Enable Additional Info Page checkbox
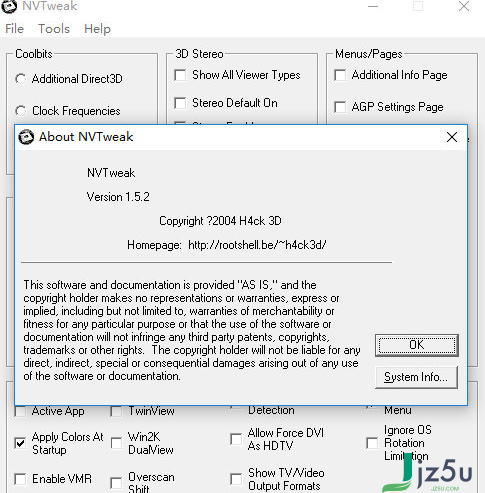 click(x=340, y=75)
